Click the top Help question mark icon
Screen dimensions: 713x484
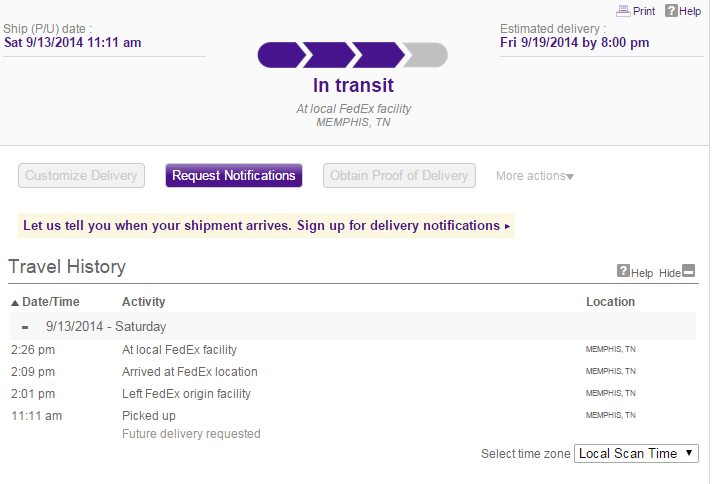(671, 11)
